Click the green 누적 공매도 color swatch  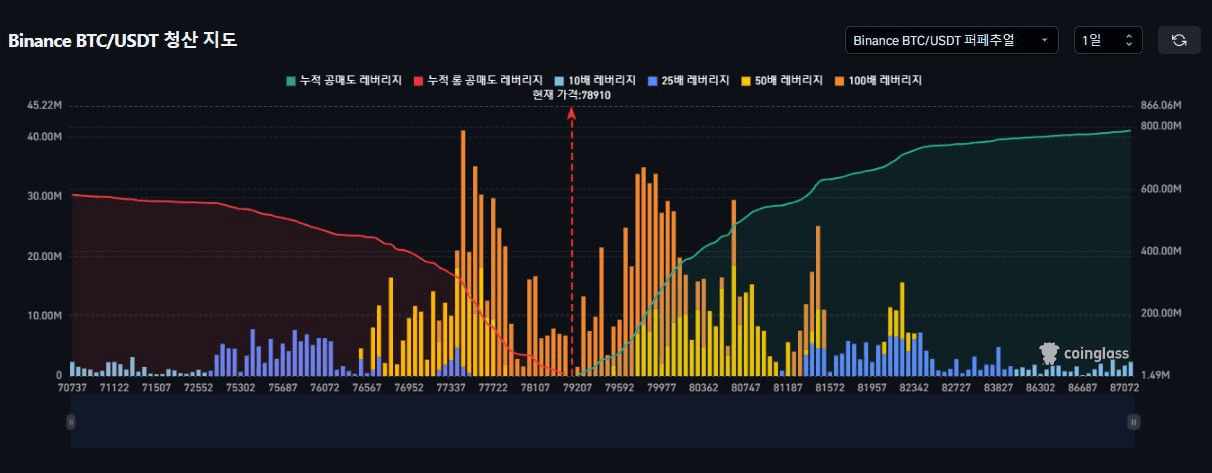290,80
